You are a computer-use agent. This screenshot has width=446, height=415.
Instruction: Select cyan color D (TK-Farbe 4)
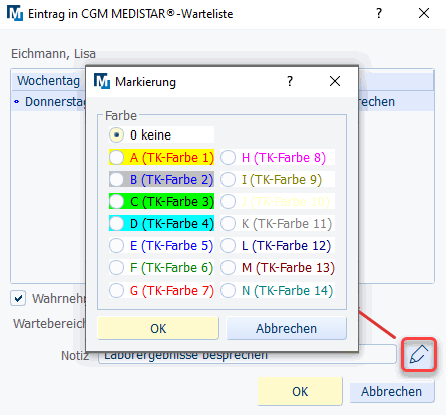click(x=161, y=223)
